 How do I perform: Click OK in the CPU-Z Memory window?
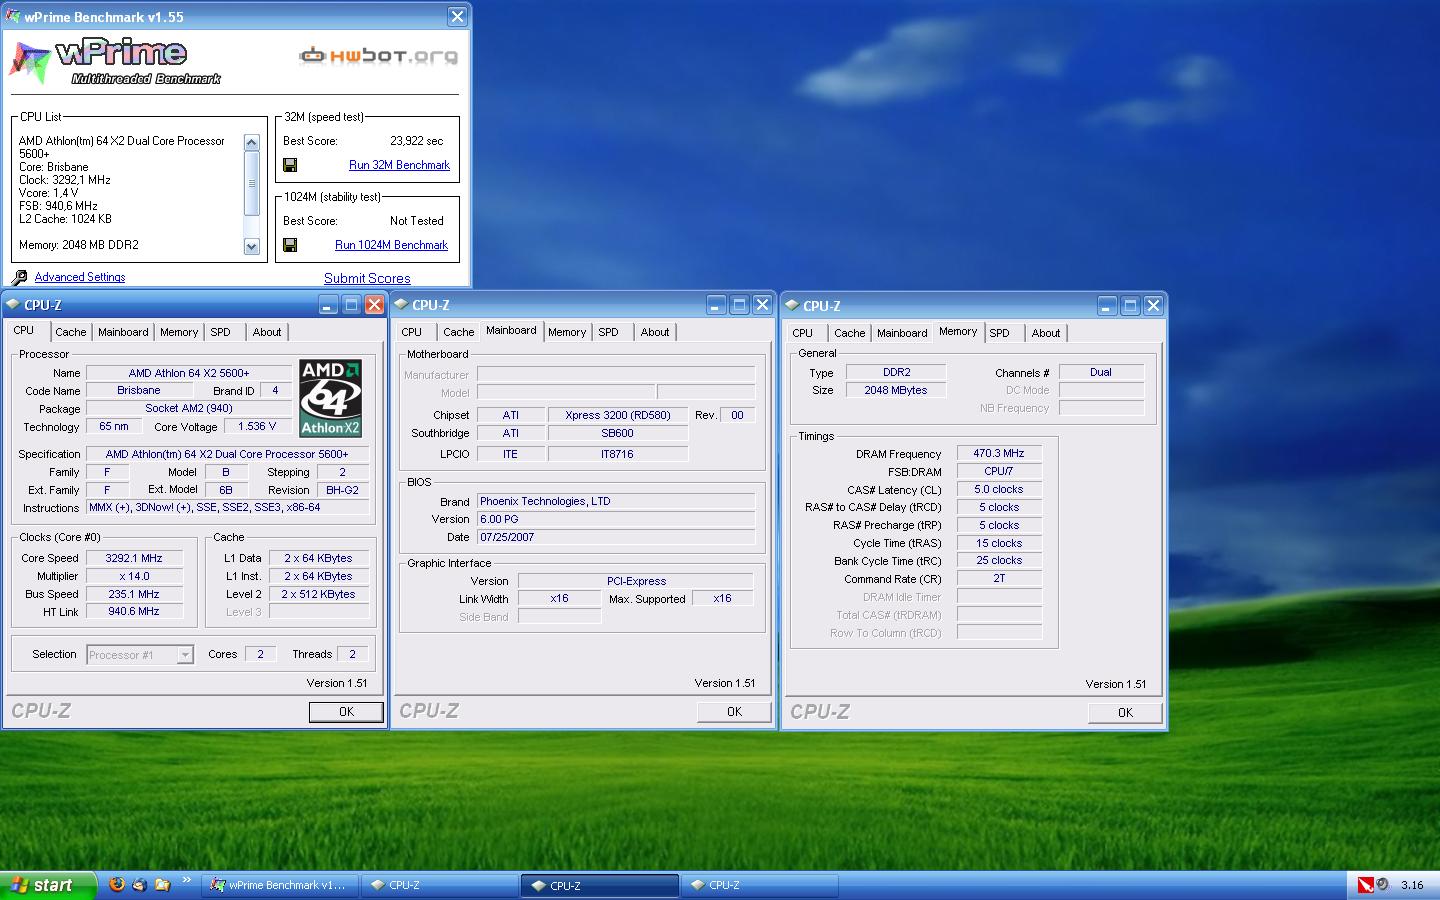[1125, 713]
